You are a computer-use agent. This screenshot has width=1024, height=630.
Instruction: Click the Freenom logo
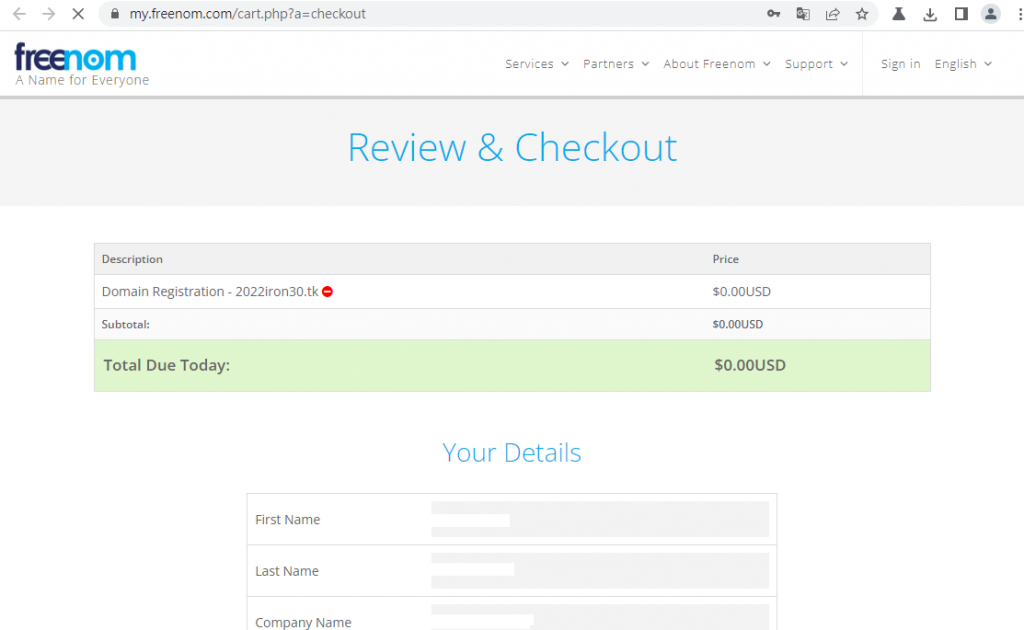click(x=75, y=57)
